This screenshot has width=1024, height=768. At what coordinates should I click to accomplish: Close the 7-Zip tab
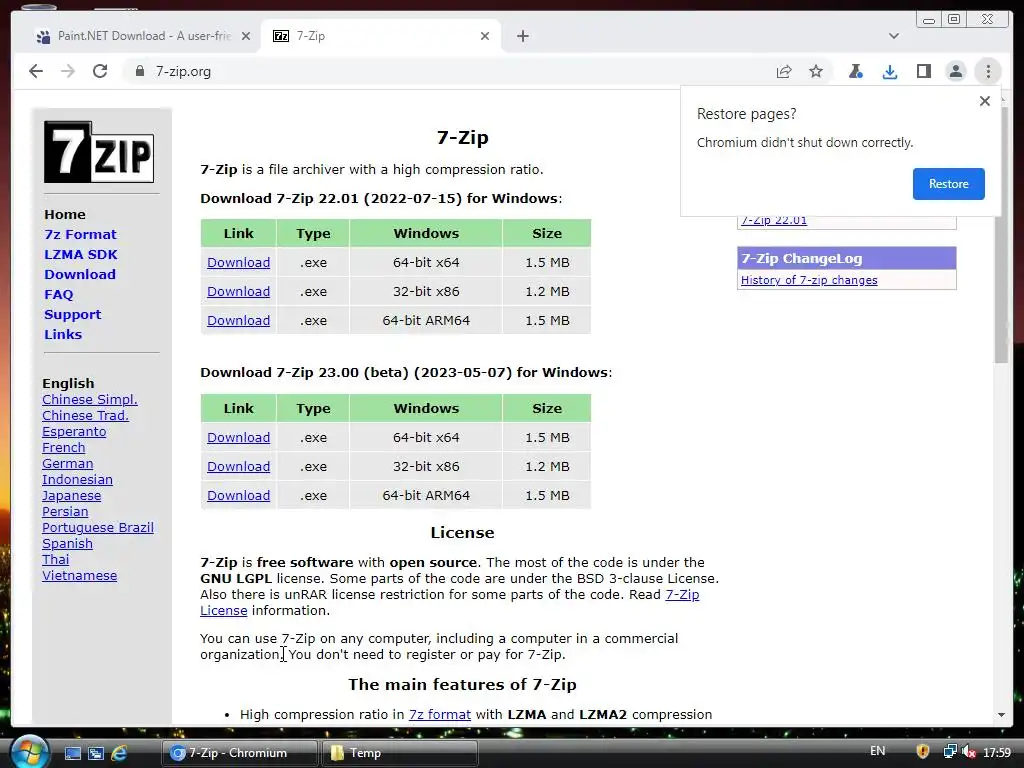485,36
